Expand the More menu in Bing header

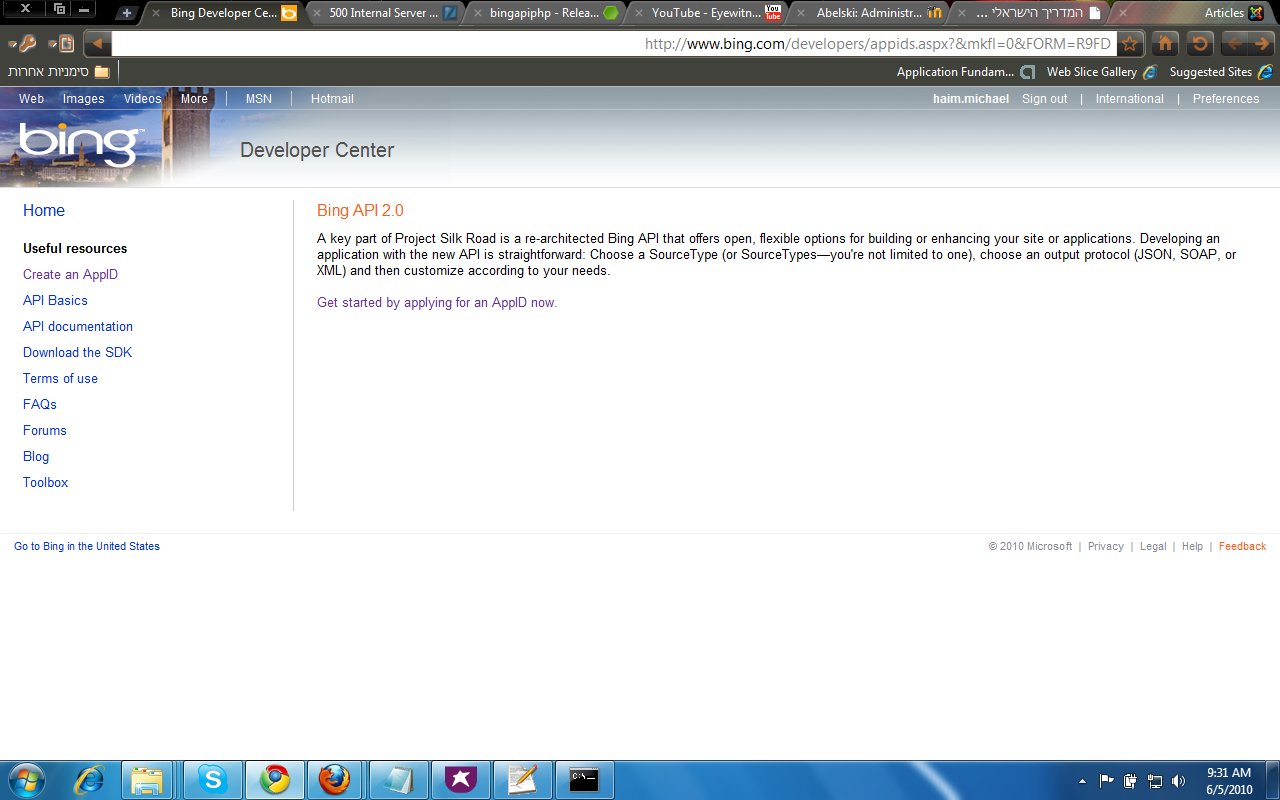pyautogui.click(x=194, y=99)
